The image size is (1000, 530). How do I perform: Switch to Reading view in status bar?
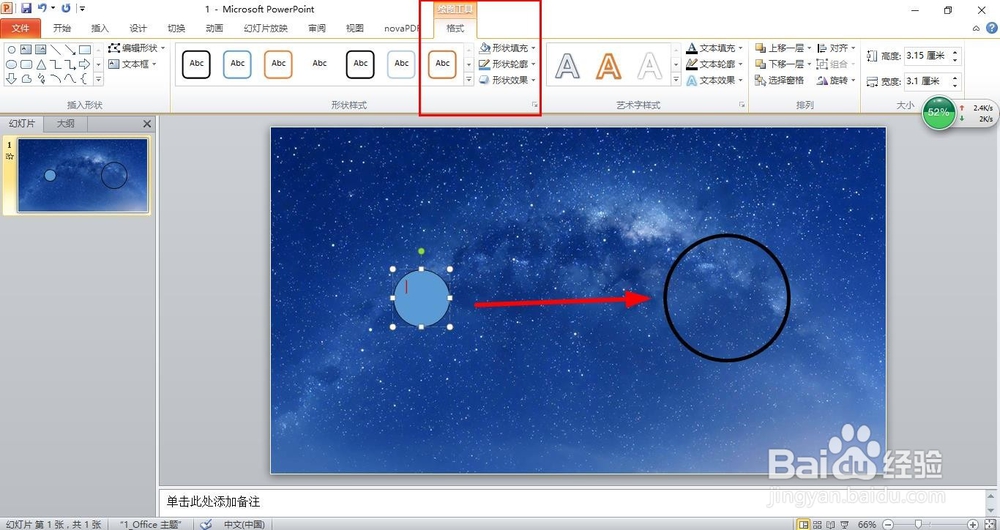pos(831,524)
